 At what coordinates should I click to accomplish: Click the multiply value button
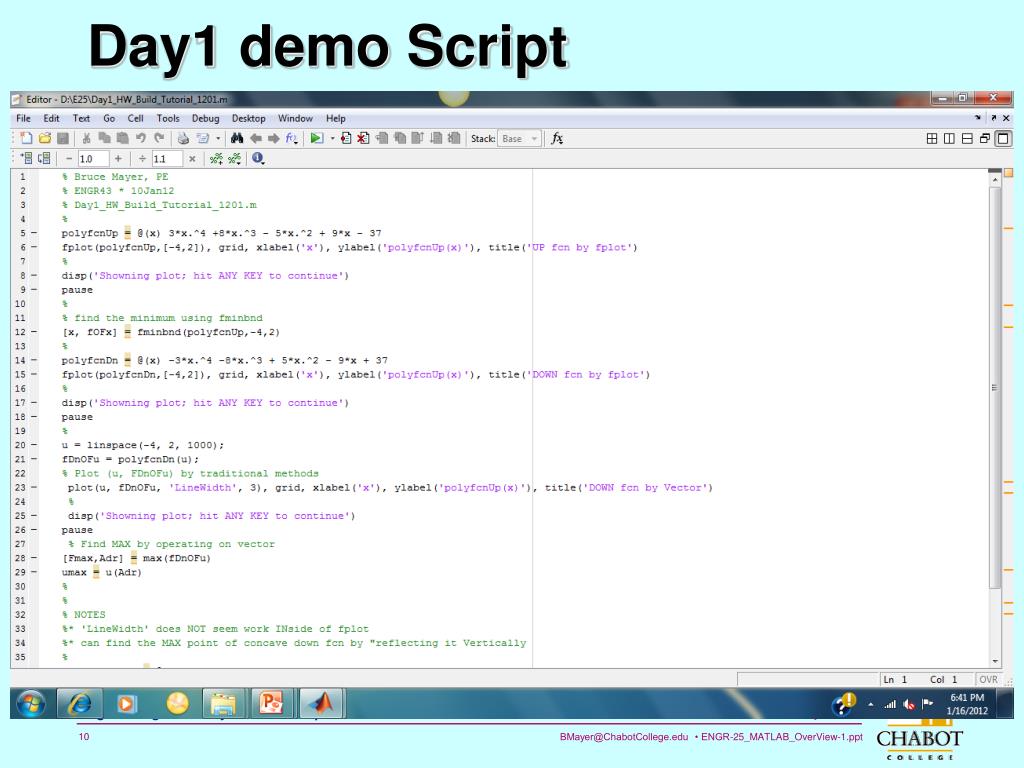(191, 158)
